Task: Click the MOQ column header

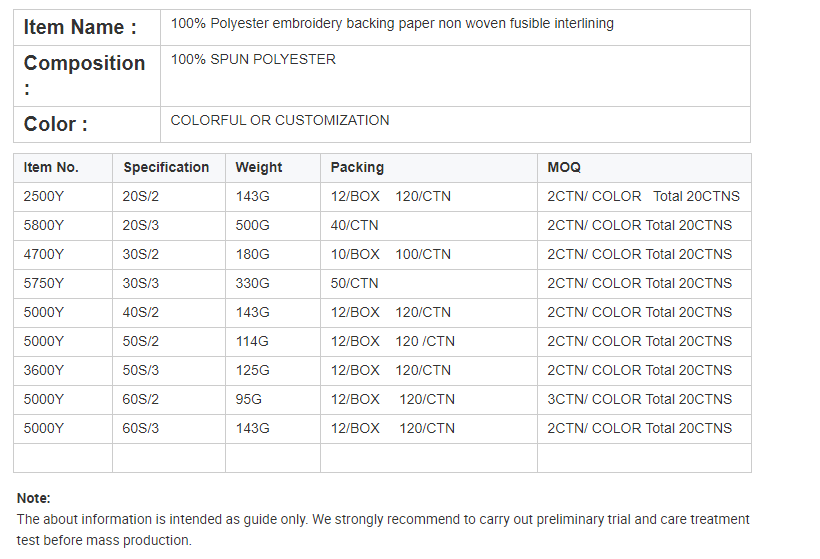Action: (564, 167)
